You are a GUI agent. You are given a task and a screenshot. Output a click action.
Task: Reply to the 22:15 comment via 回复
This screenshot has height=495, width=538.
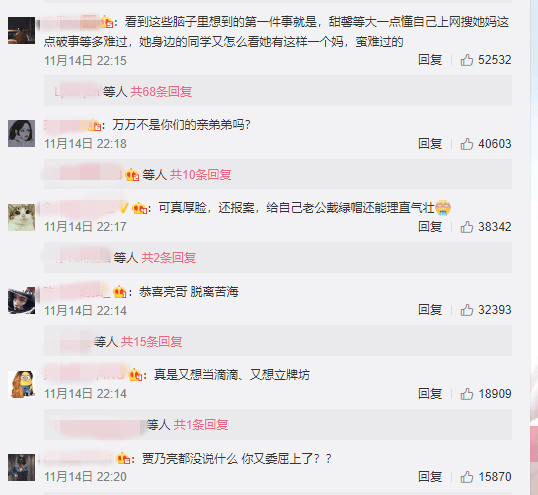point(430,60)
